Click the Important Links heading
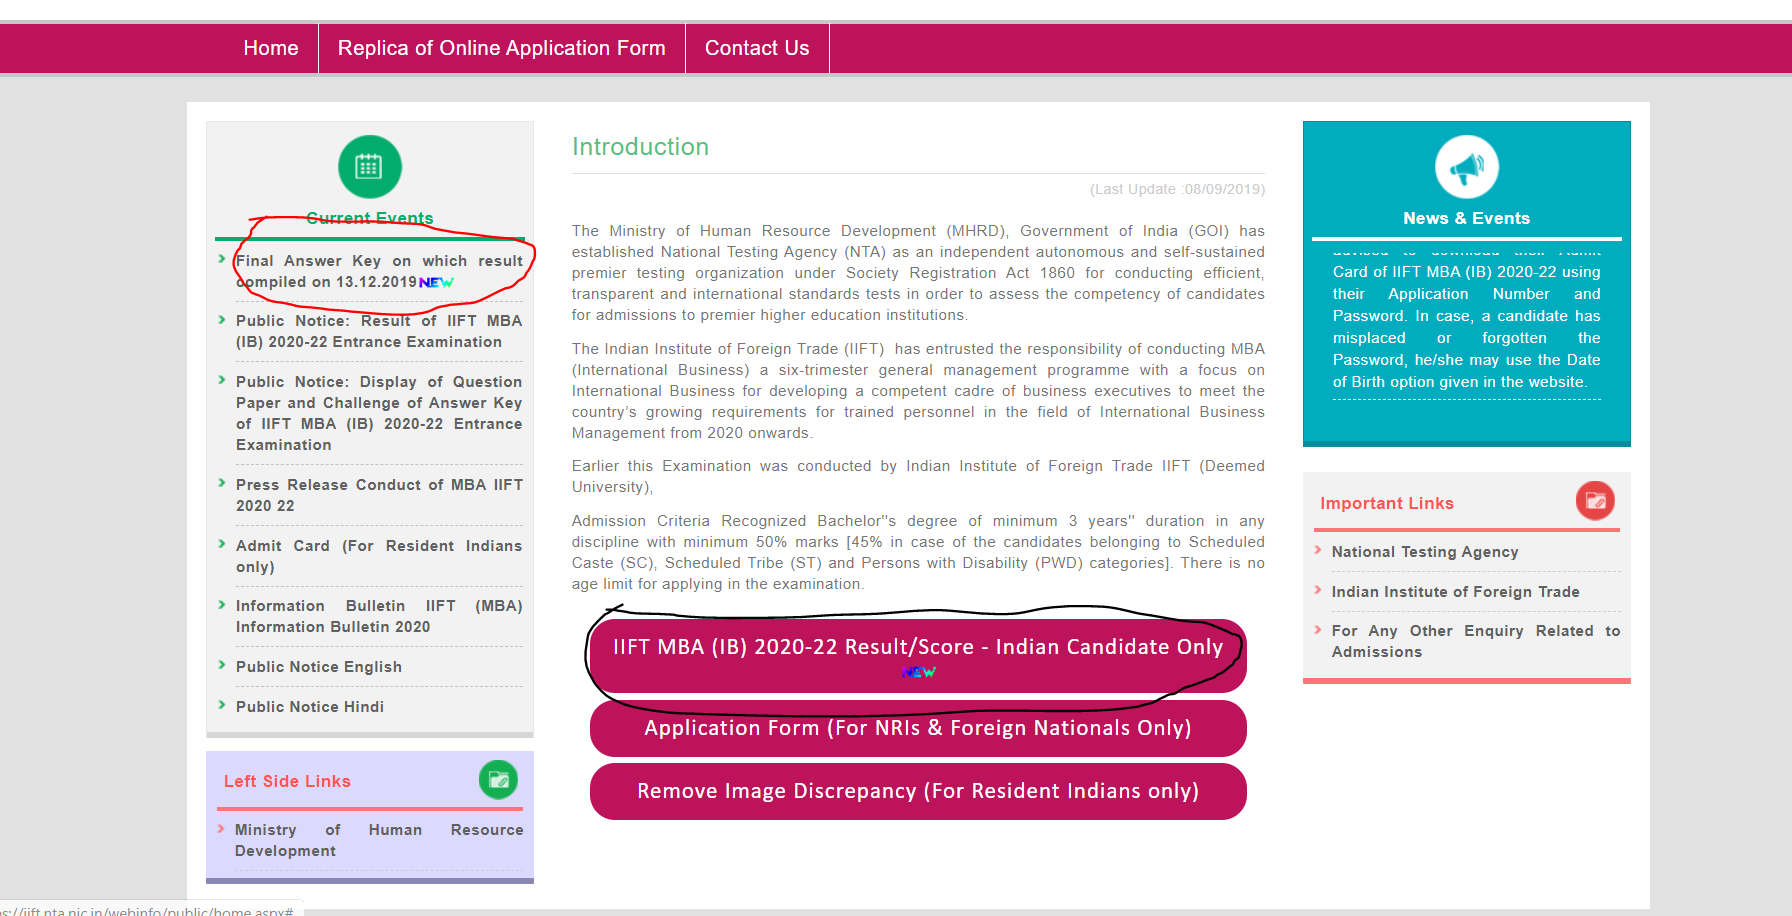The width and height of the screenshot is (1792, 916). point(1387,503)
